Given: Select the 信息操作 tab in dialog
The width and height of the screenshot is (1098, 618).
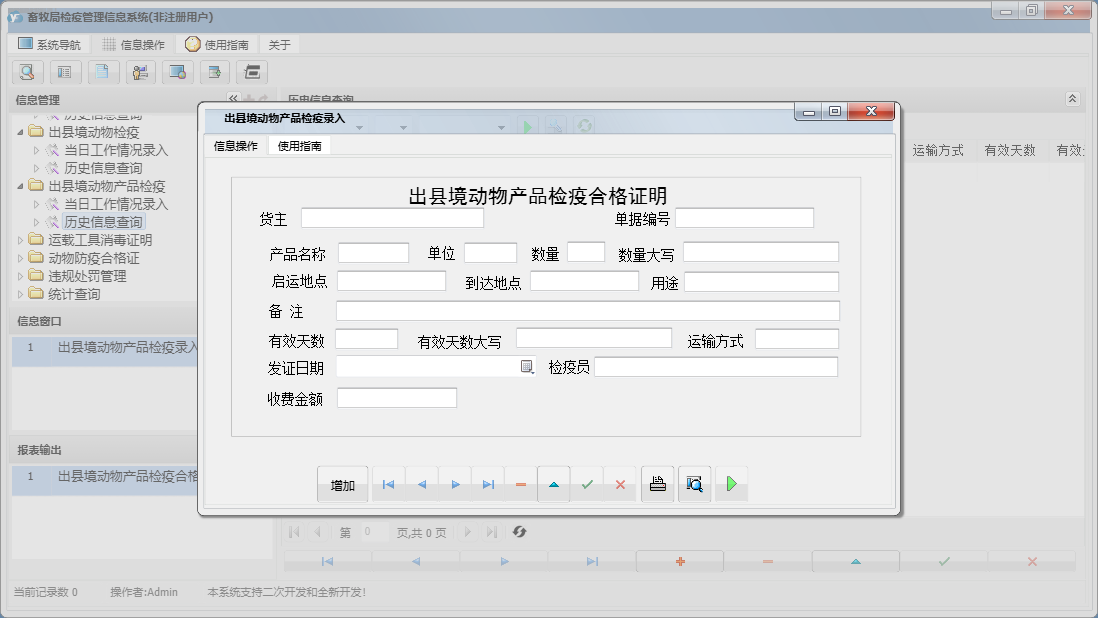Looking at the screenshot, I should coord(236,146).
